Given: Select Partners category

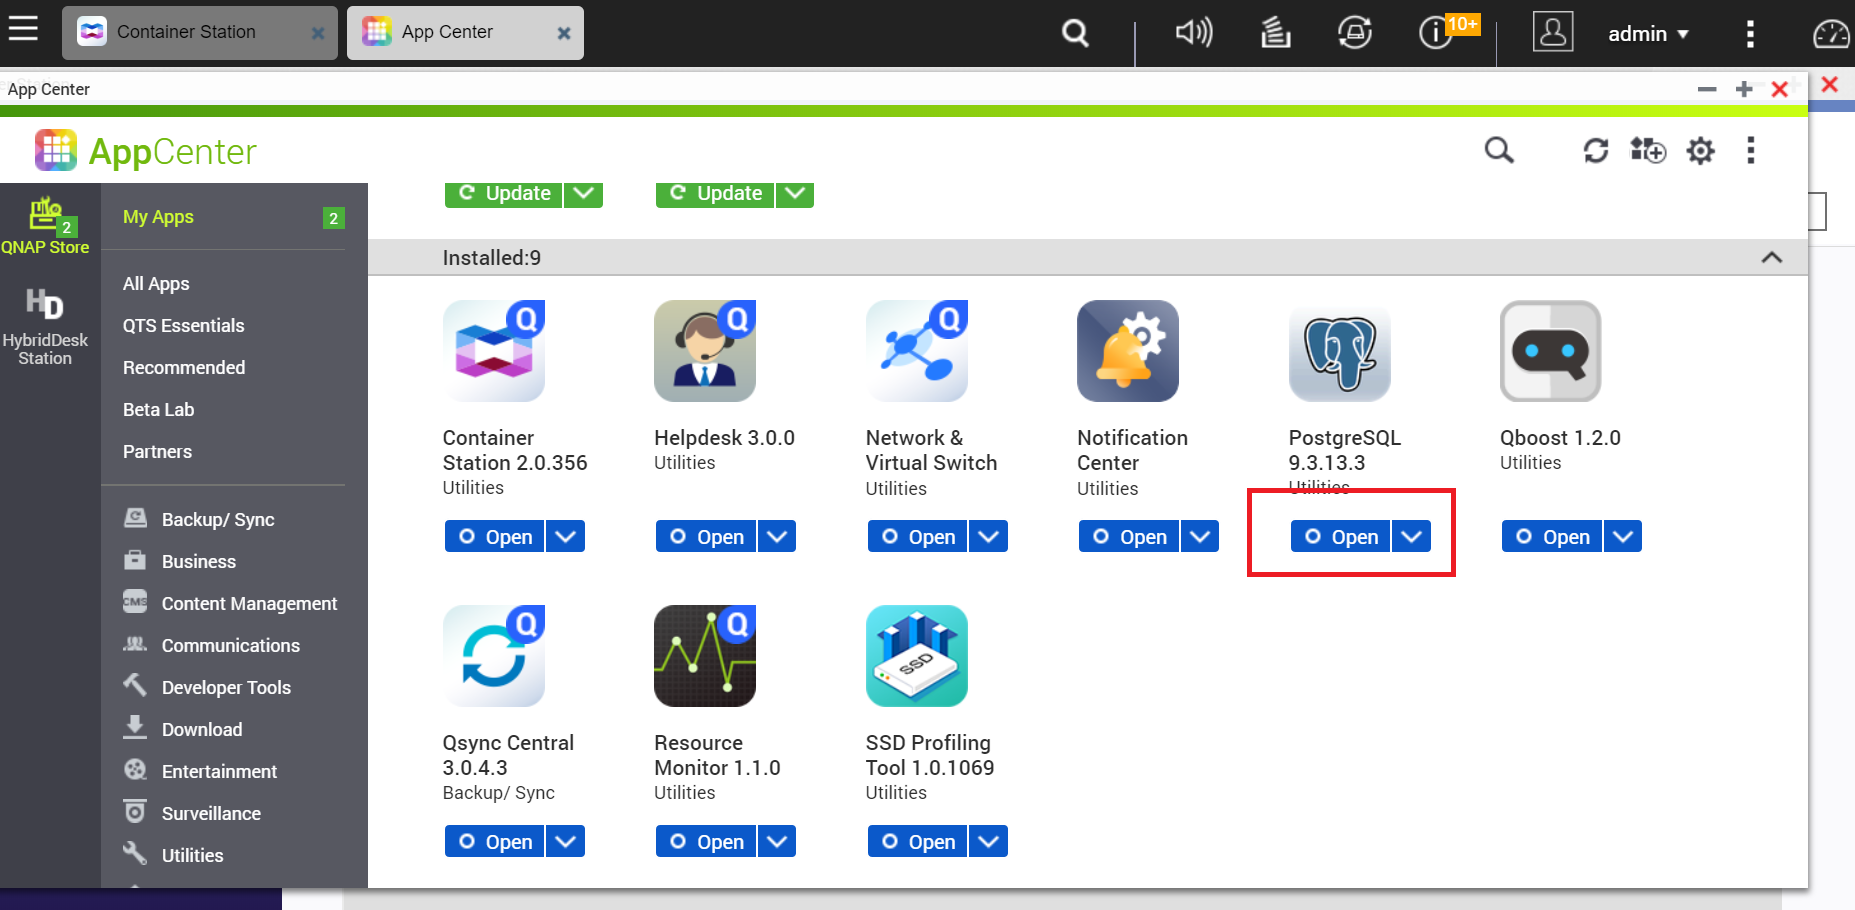Looking at the screenshot, I should (x=158, y=452).
